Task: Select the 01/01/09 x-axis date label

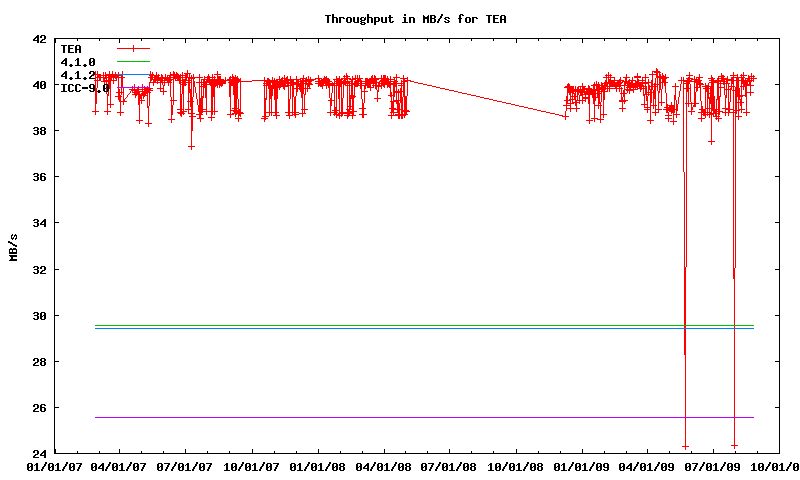Action: (x=582, y=467)
